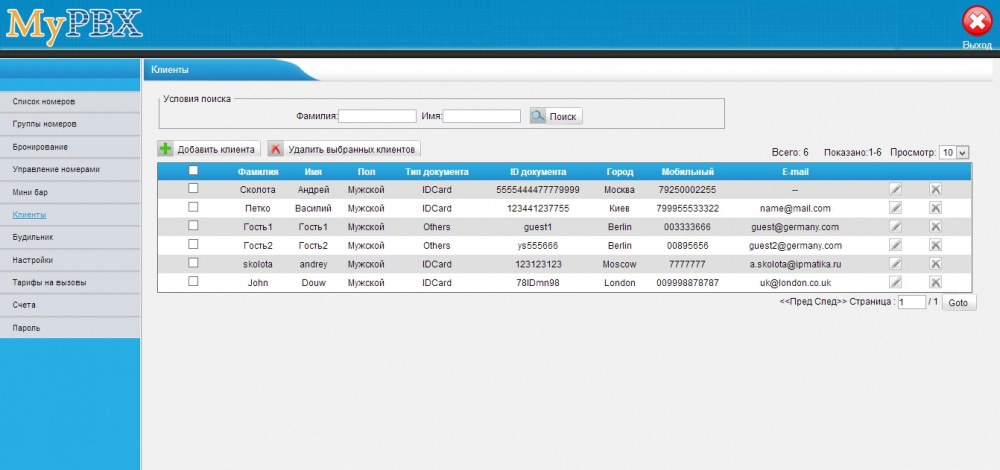Click Удалить выбранных клиентов button
Viewport: 1000px width, 470px height.
click(x=343, y=149)
